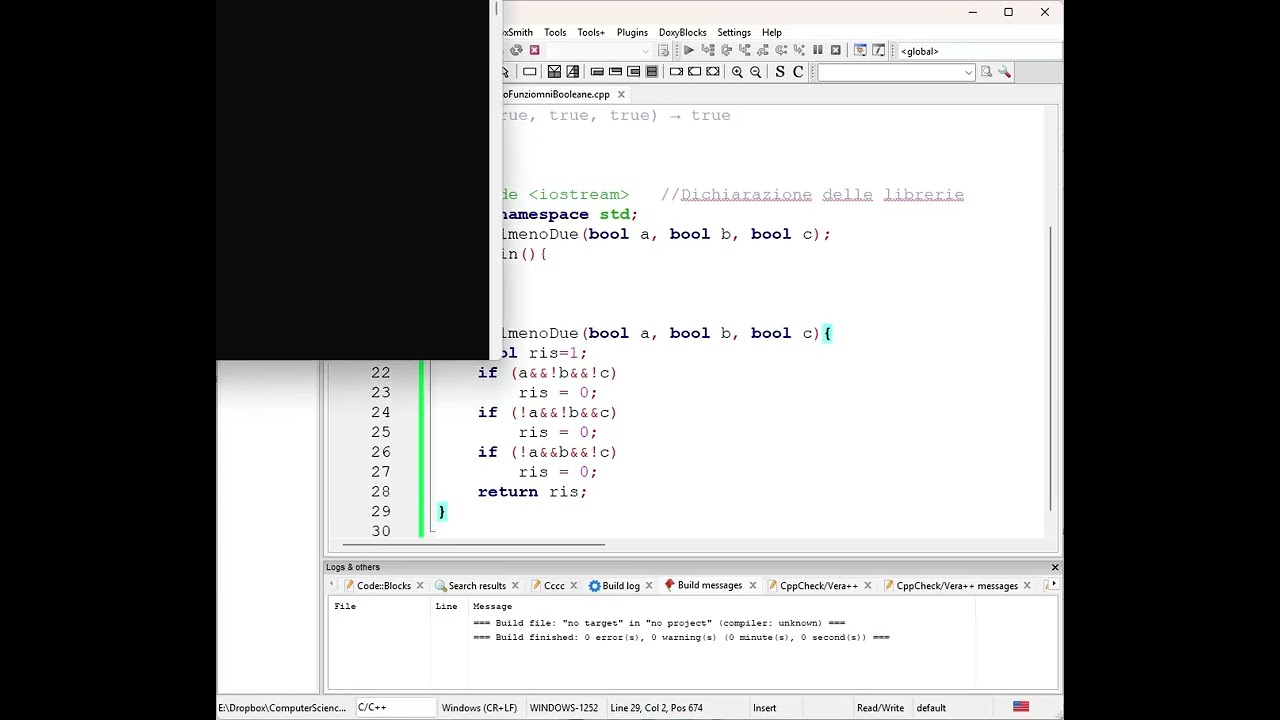Viewport: 1280px width, 720px height.
Task: Click the magnifier zoom out icon
Action: 756,72
